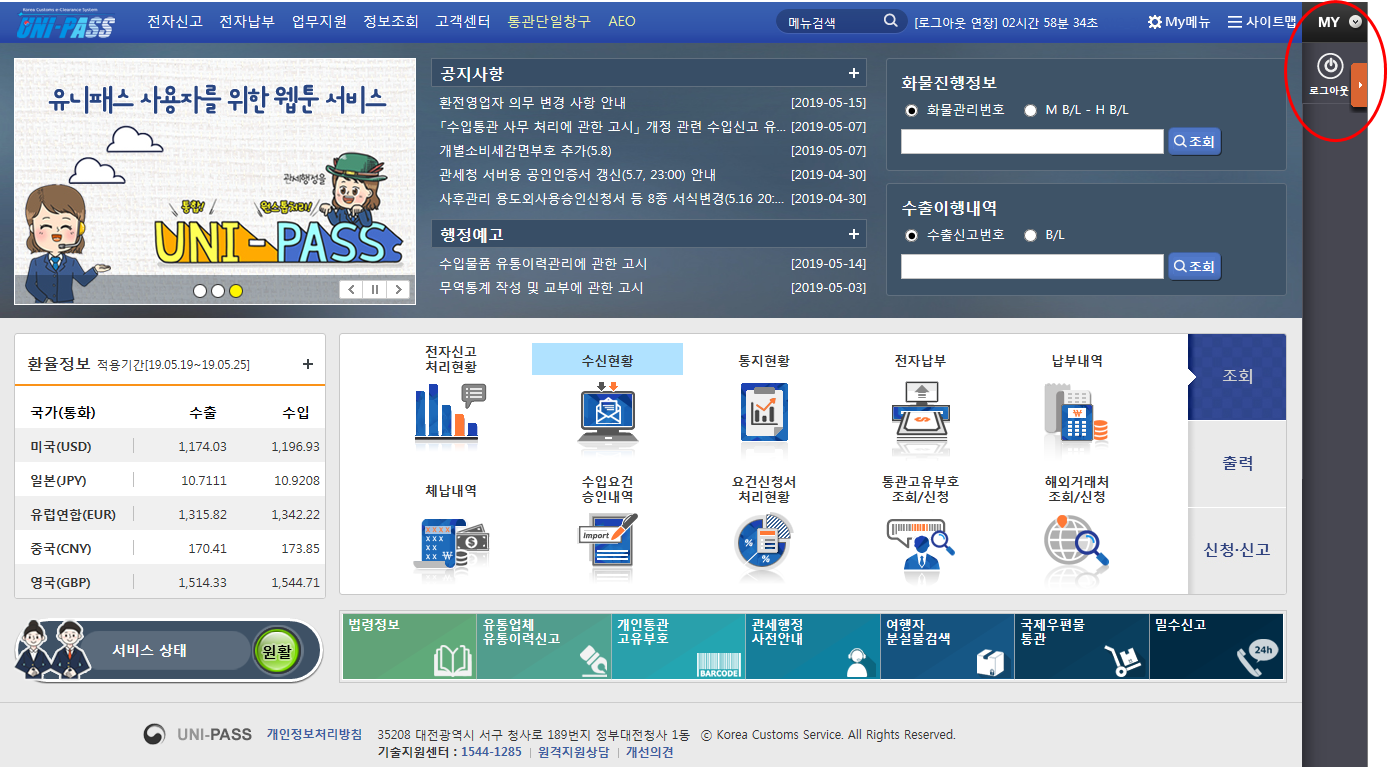Open the 납부내역 card terminal icon

[x=1076, y=414]
